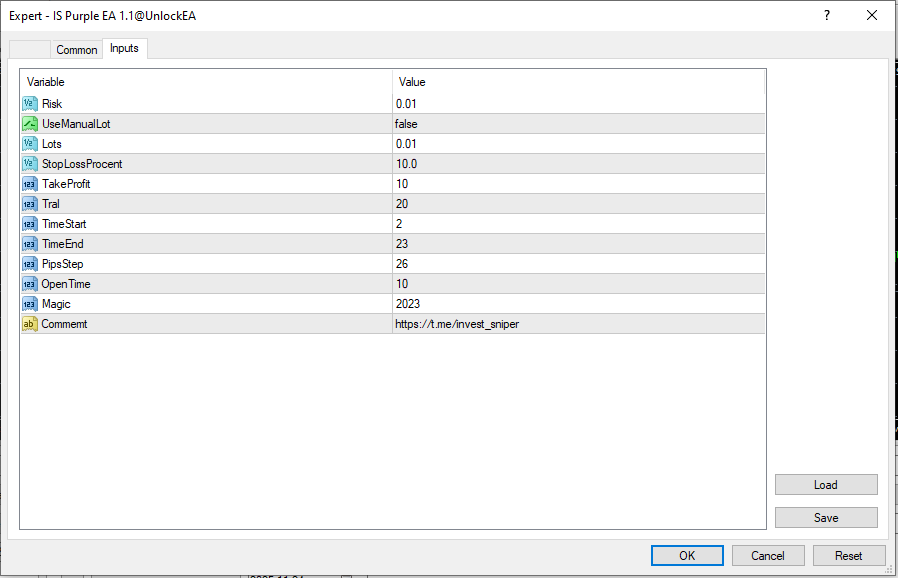Click the StopLossProcent double-type icon
The height and width of the screenshot is (578, 898).
pyautogui.click(x=30, y=164)
